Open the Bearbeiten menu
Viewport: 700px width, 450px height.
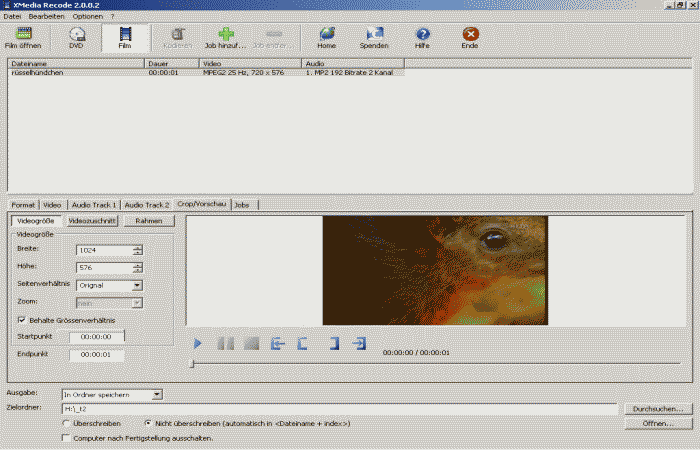tap(45, 17)
